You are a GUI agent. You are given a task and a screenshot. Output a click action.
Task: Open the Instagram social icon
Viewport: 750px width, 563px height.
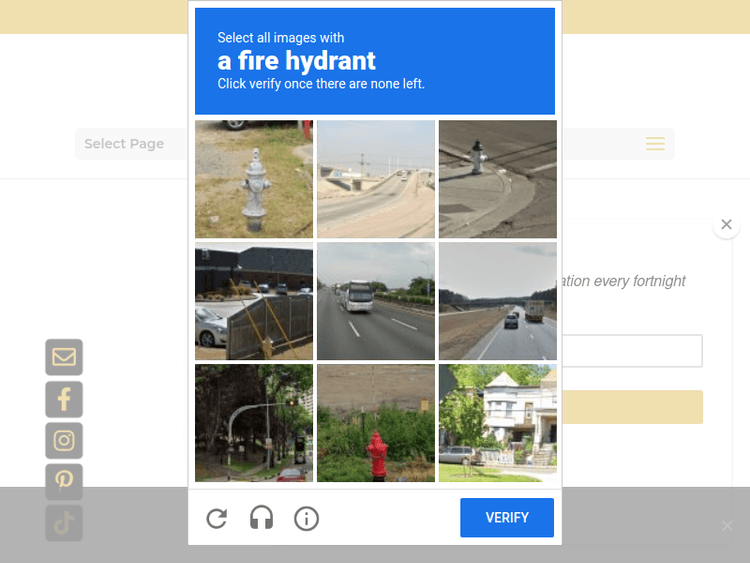point(64,440)
